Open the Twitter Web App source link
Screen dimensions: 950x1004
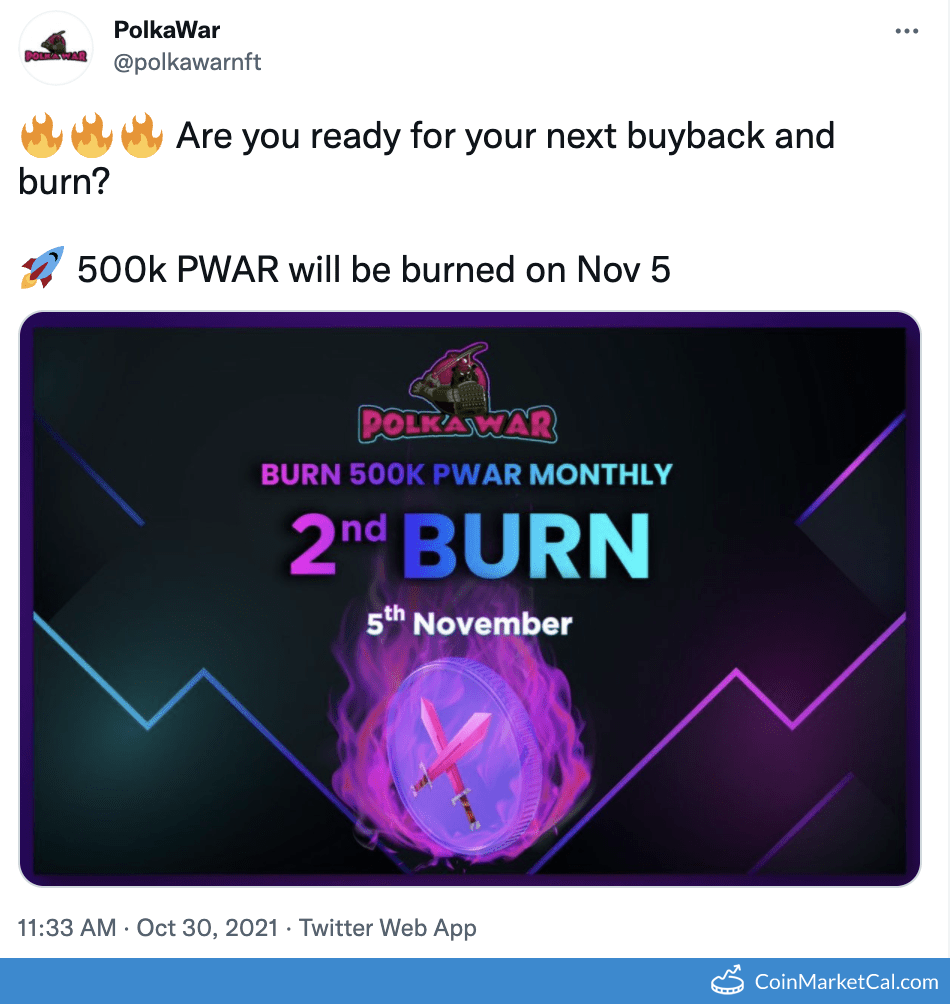[x=388, y=928]
